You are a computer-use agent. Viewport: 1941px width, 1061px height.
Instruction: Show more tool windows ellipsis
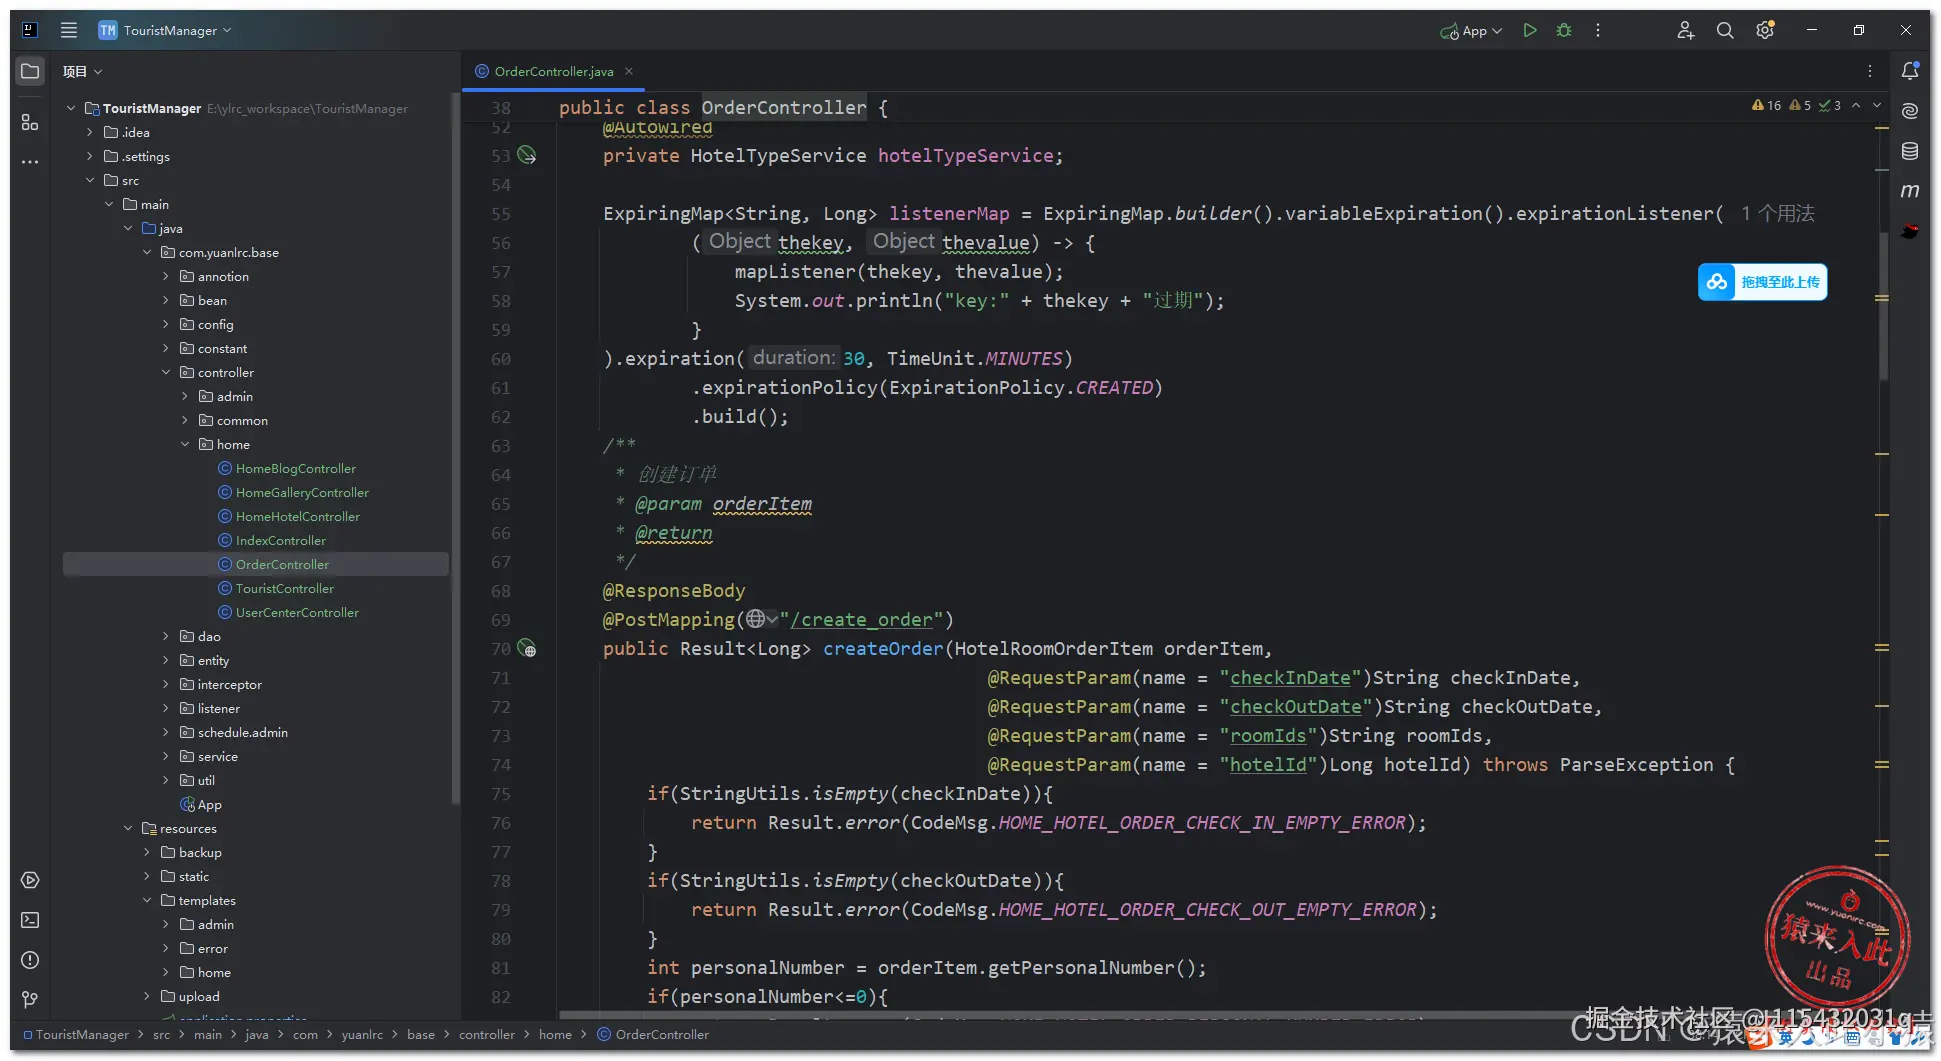click(30, 162)
